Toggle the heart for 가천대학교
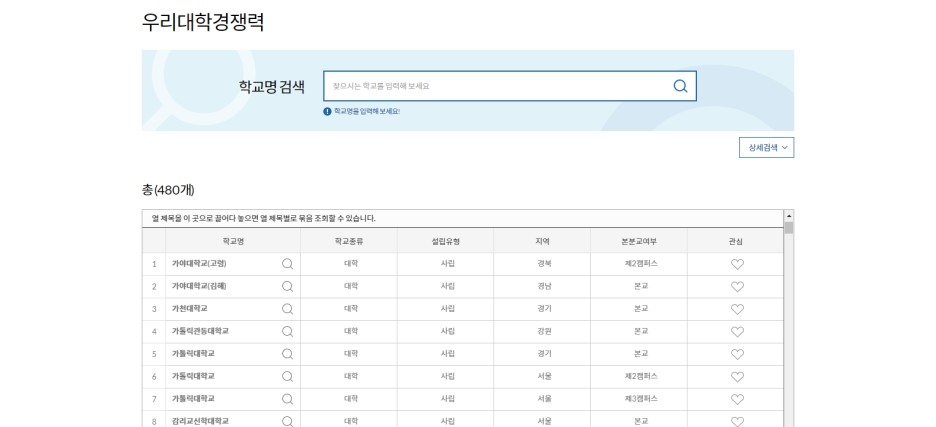The height and width of the screenshot is (427, 936). (737, 309)
